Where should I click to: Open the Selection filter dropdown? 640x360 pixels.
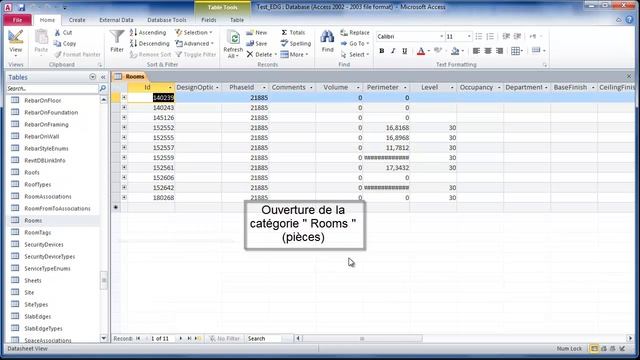194,32
